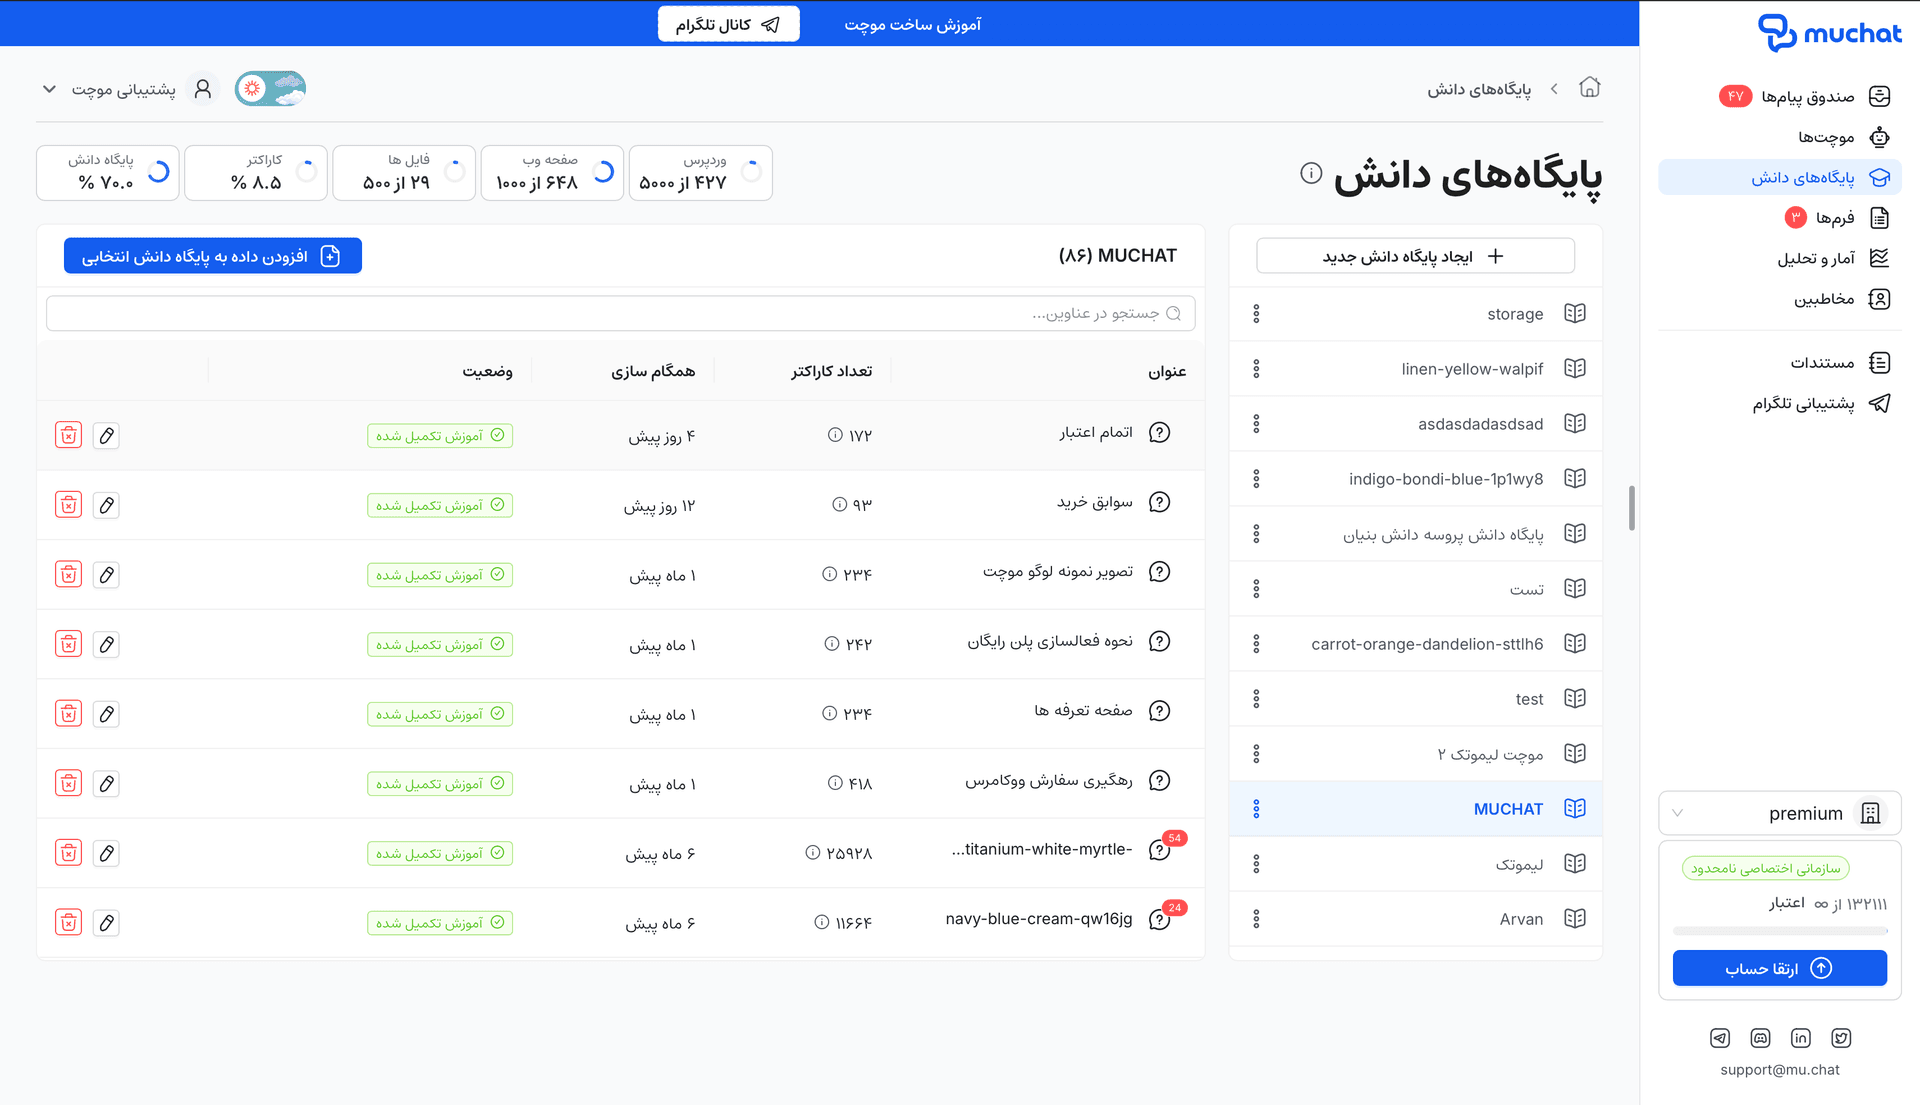Image resolution: width=1920 pixels, height=1105 pixels.
Task: Open آمار و تحلیل analytics page
Action: pyautogui.click(x=1780, y=258)
